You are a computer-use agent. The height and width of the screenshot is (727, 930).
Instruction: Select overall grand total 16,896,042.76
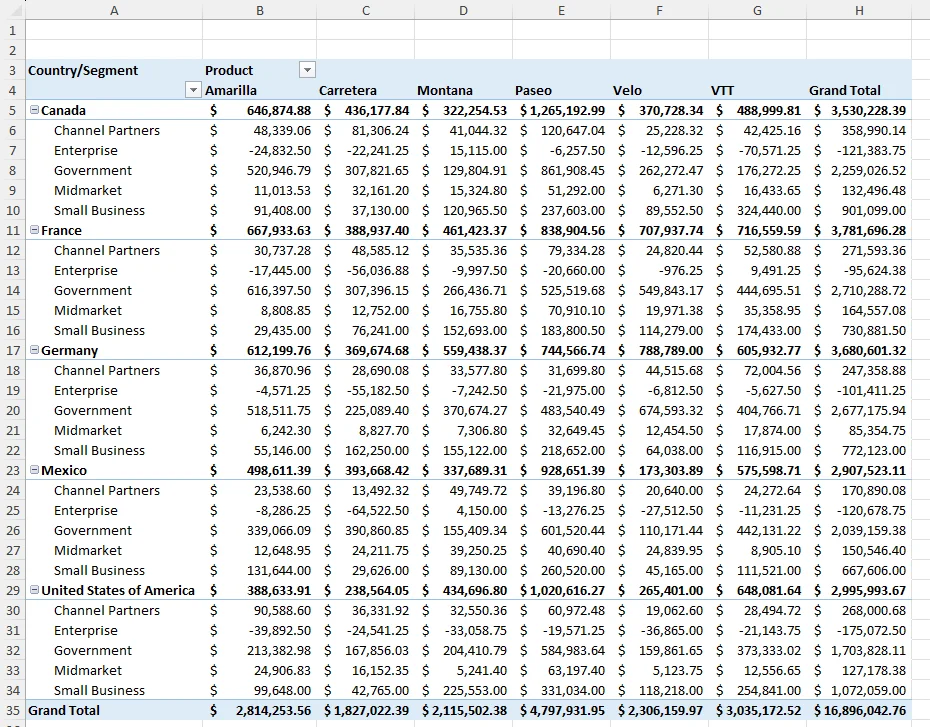pyautogui.click(x=859, y=710)
